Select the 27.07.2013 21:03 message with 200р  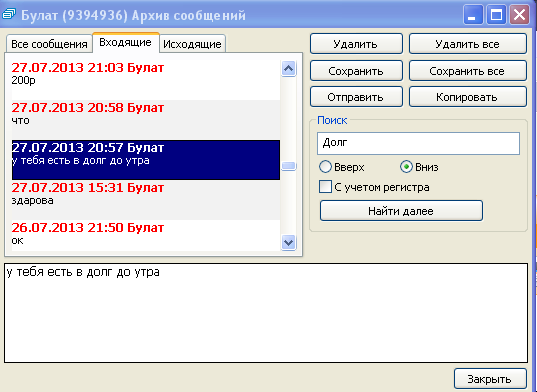[146, 80]
